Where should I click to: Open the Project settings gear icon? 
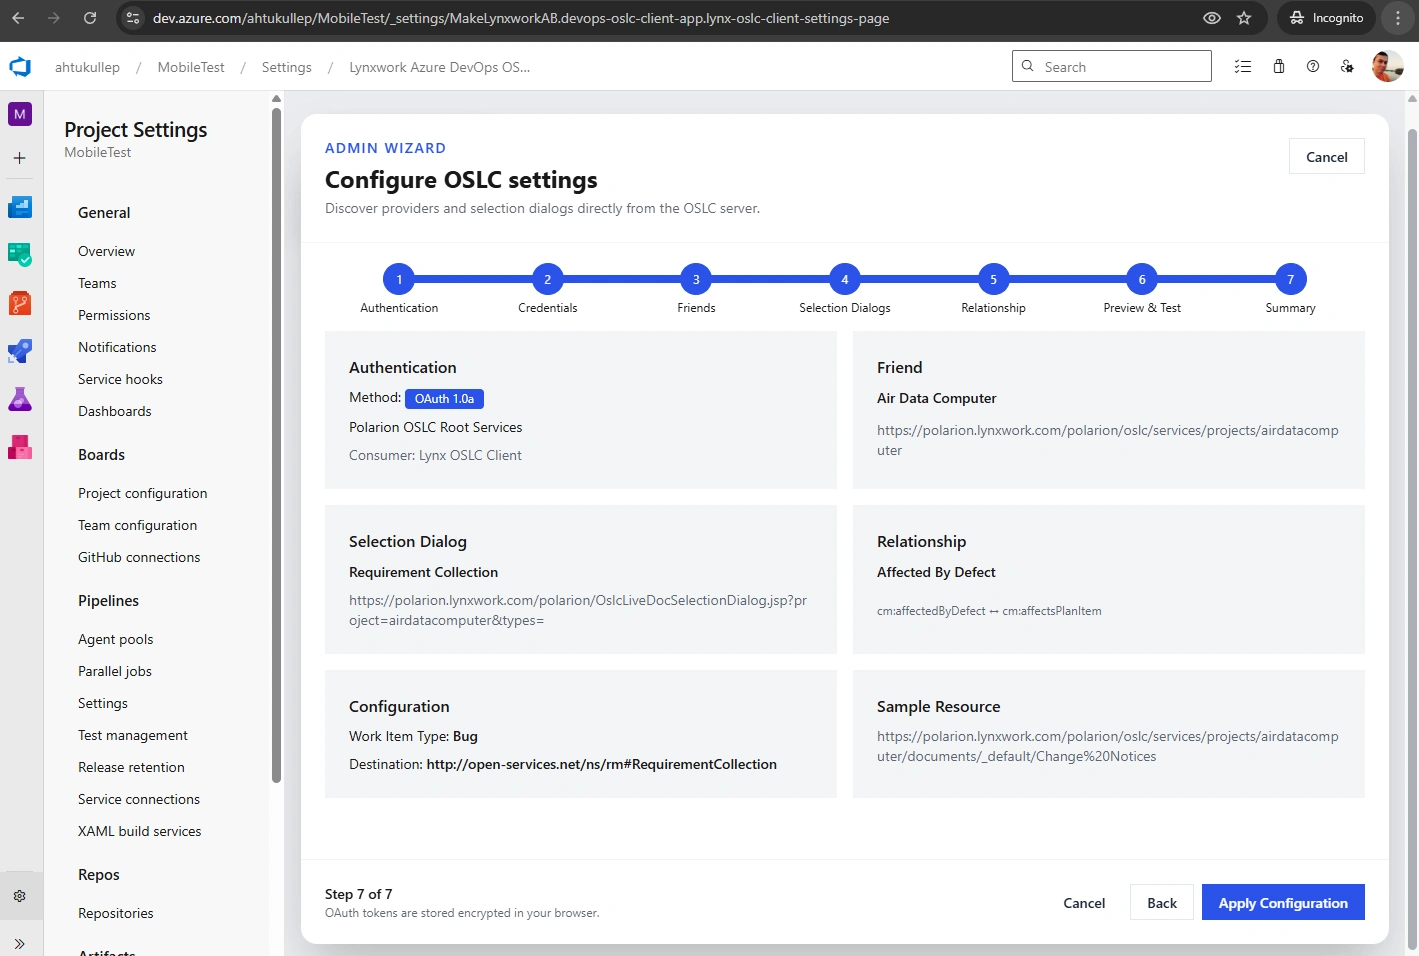20,896
